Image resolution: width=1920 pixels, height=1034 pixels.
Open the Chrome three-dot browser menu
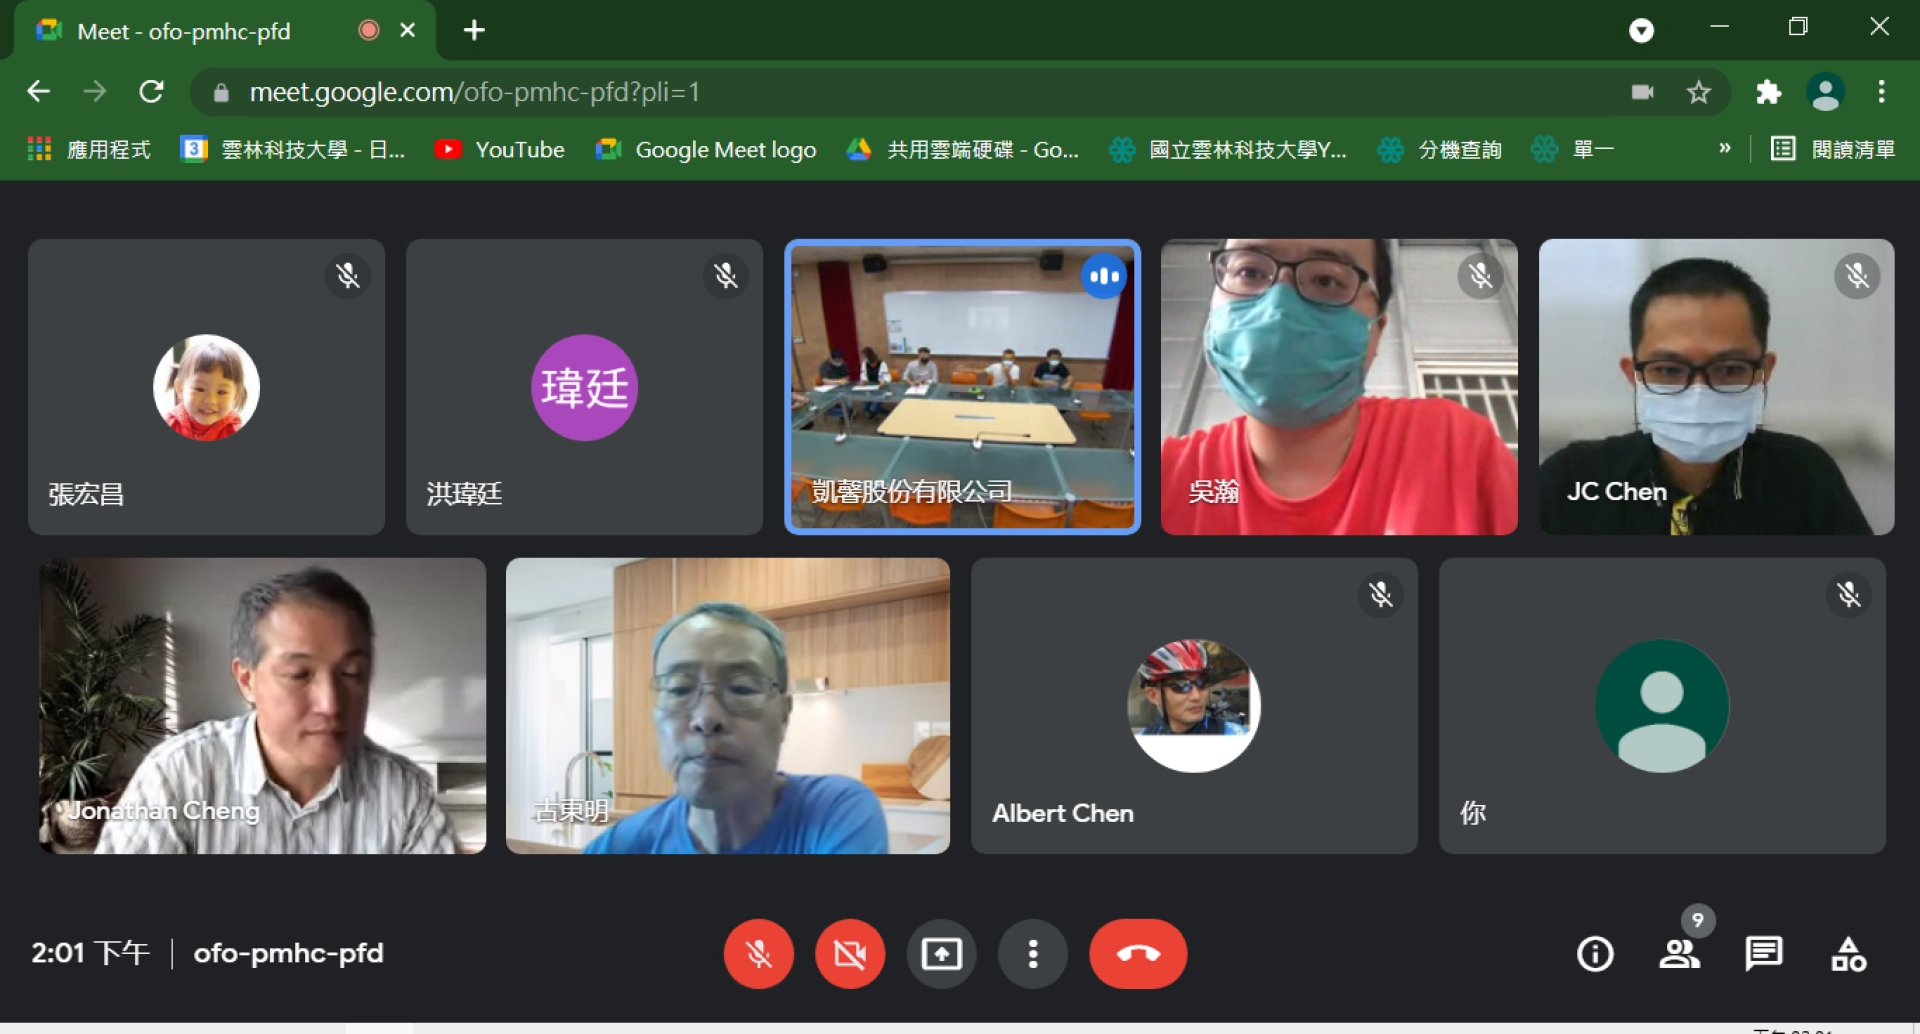[1881, 93]
